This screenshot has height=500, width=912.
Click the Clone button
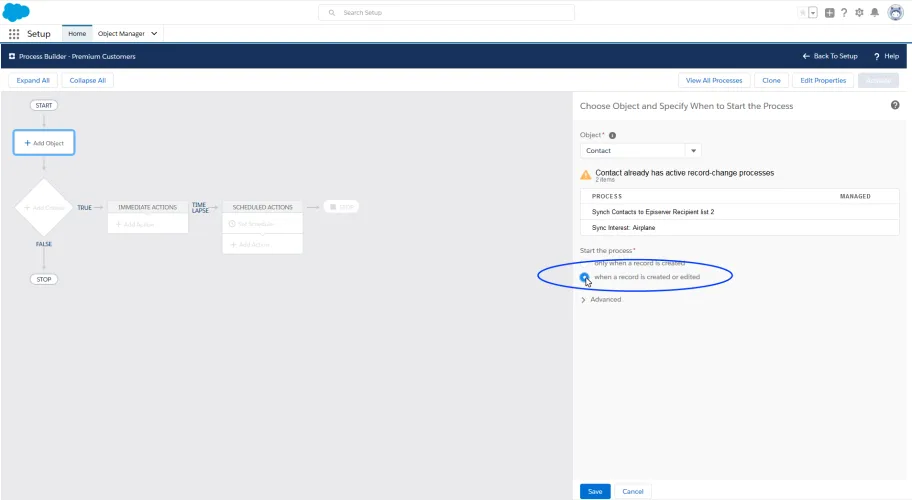click(771, 80)
